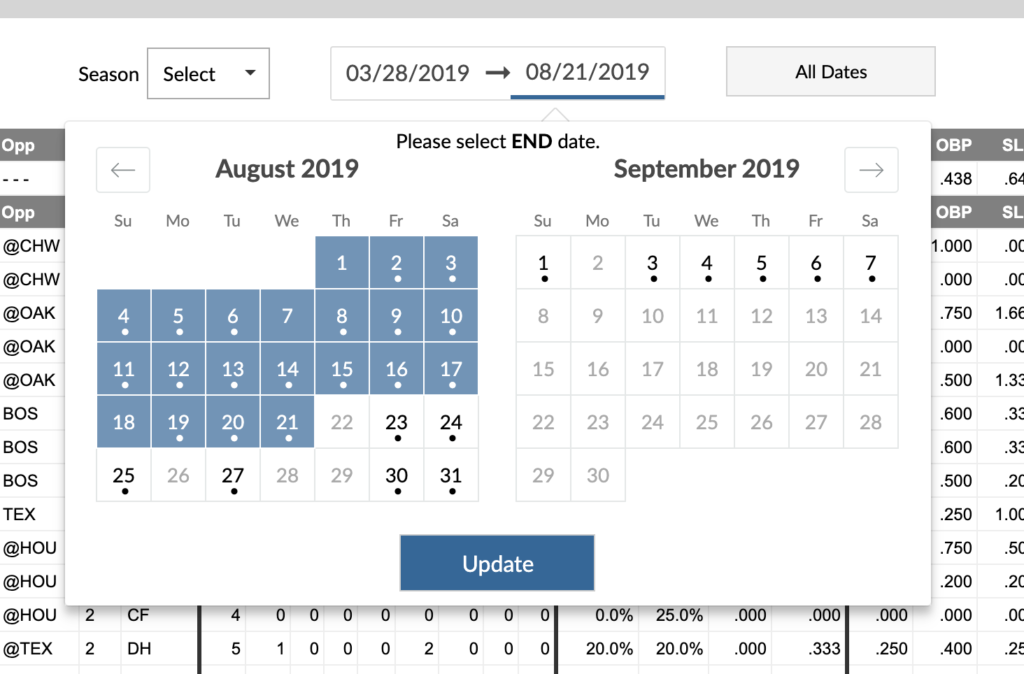
Task: Choose August 4 in the calendar
Action: tap(124, 316)
